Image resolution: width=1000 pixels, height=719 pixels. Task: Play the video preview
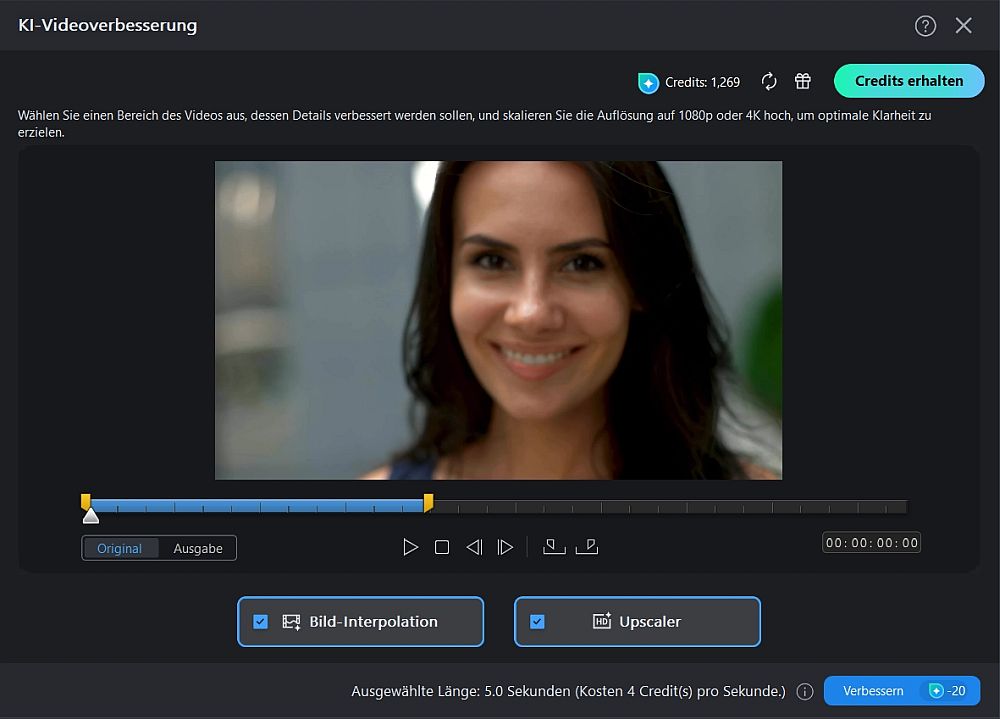[x=410, y=547]
